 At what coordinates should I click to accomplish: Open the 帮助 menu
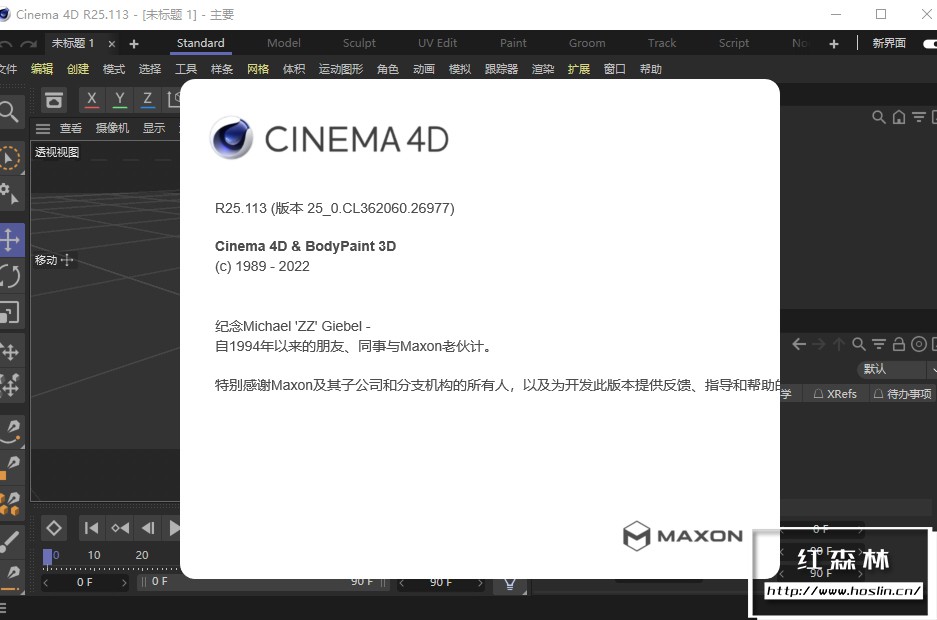coord(651,69)
